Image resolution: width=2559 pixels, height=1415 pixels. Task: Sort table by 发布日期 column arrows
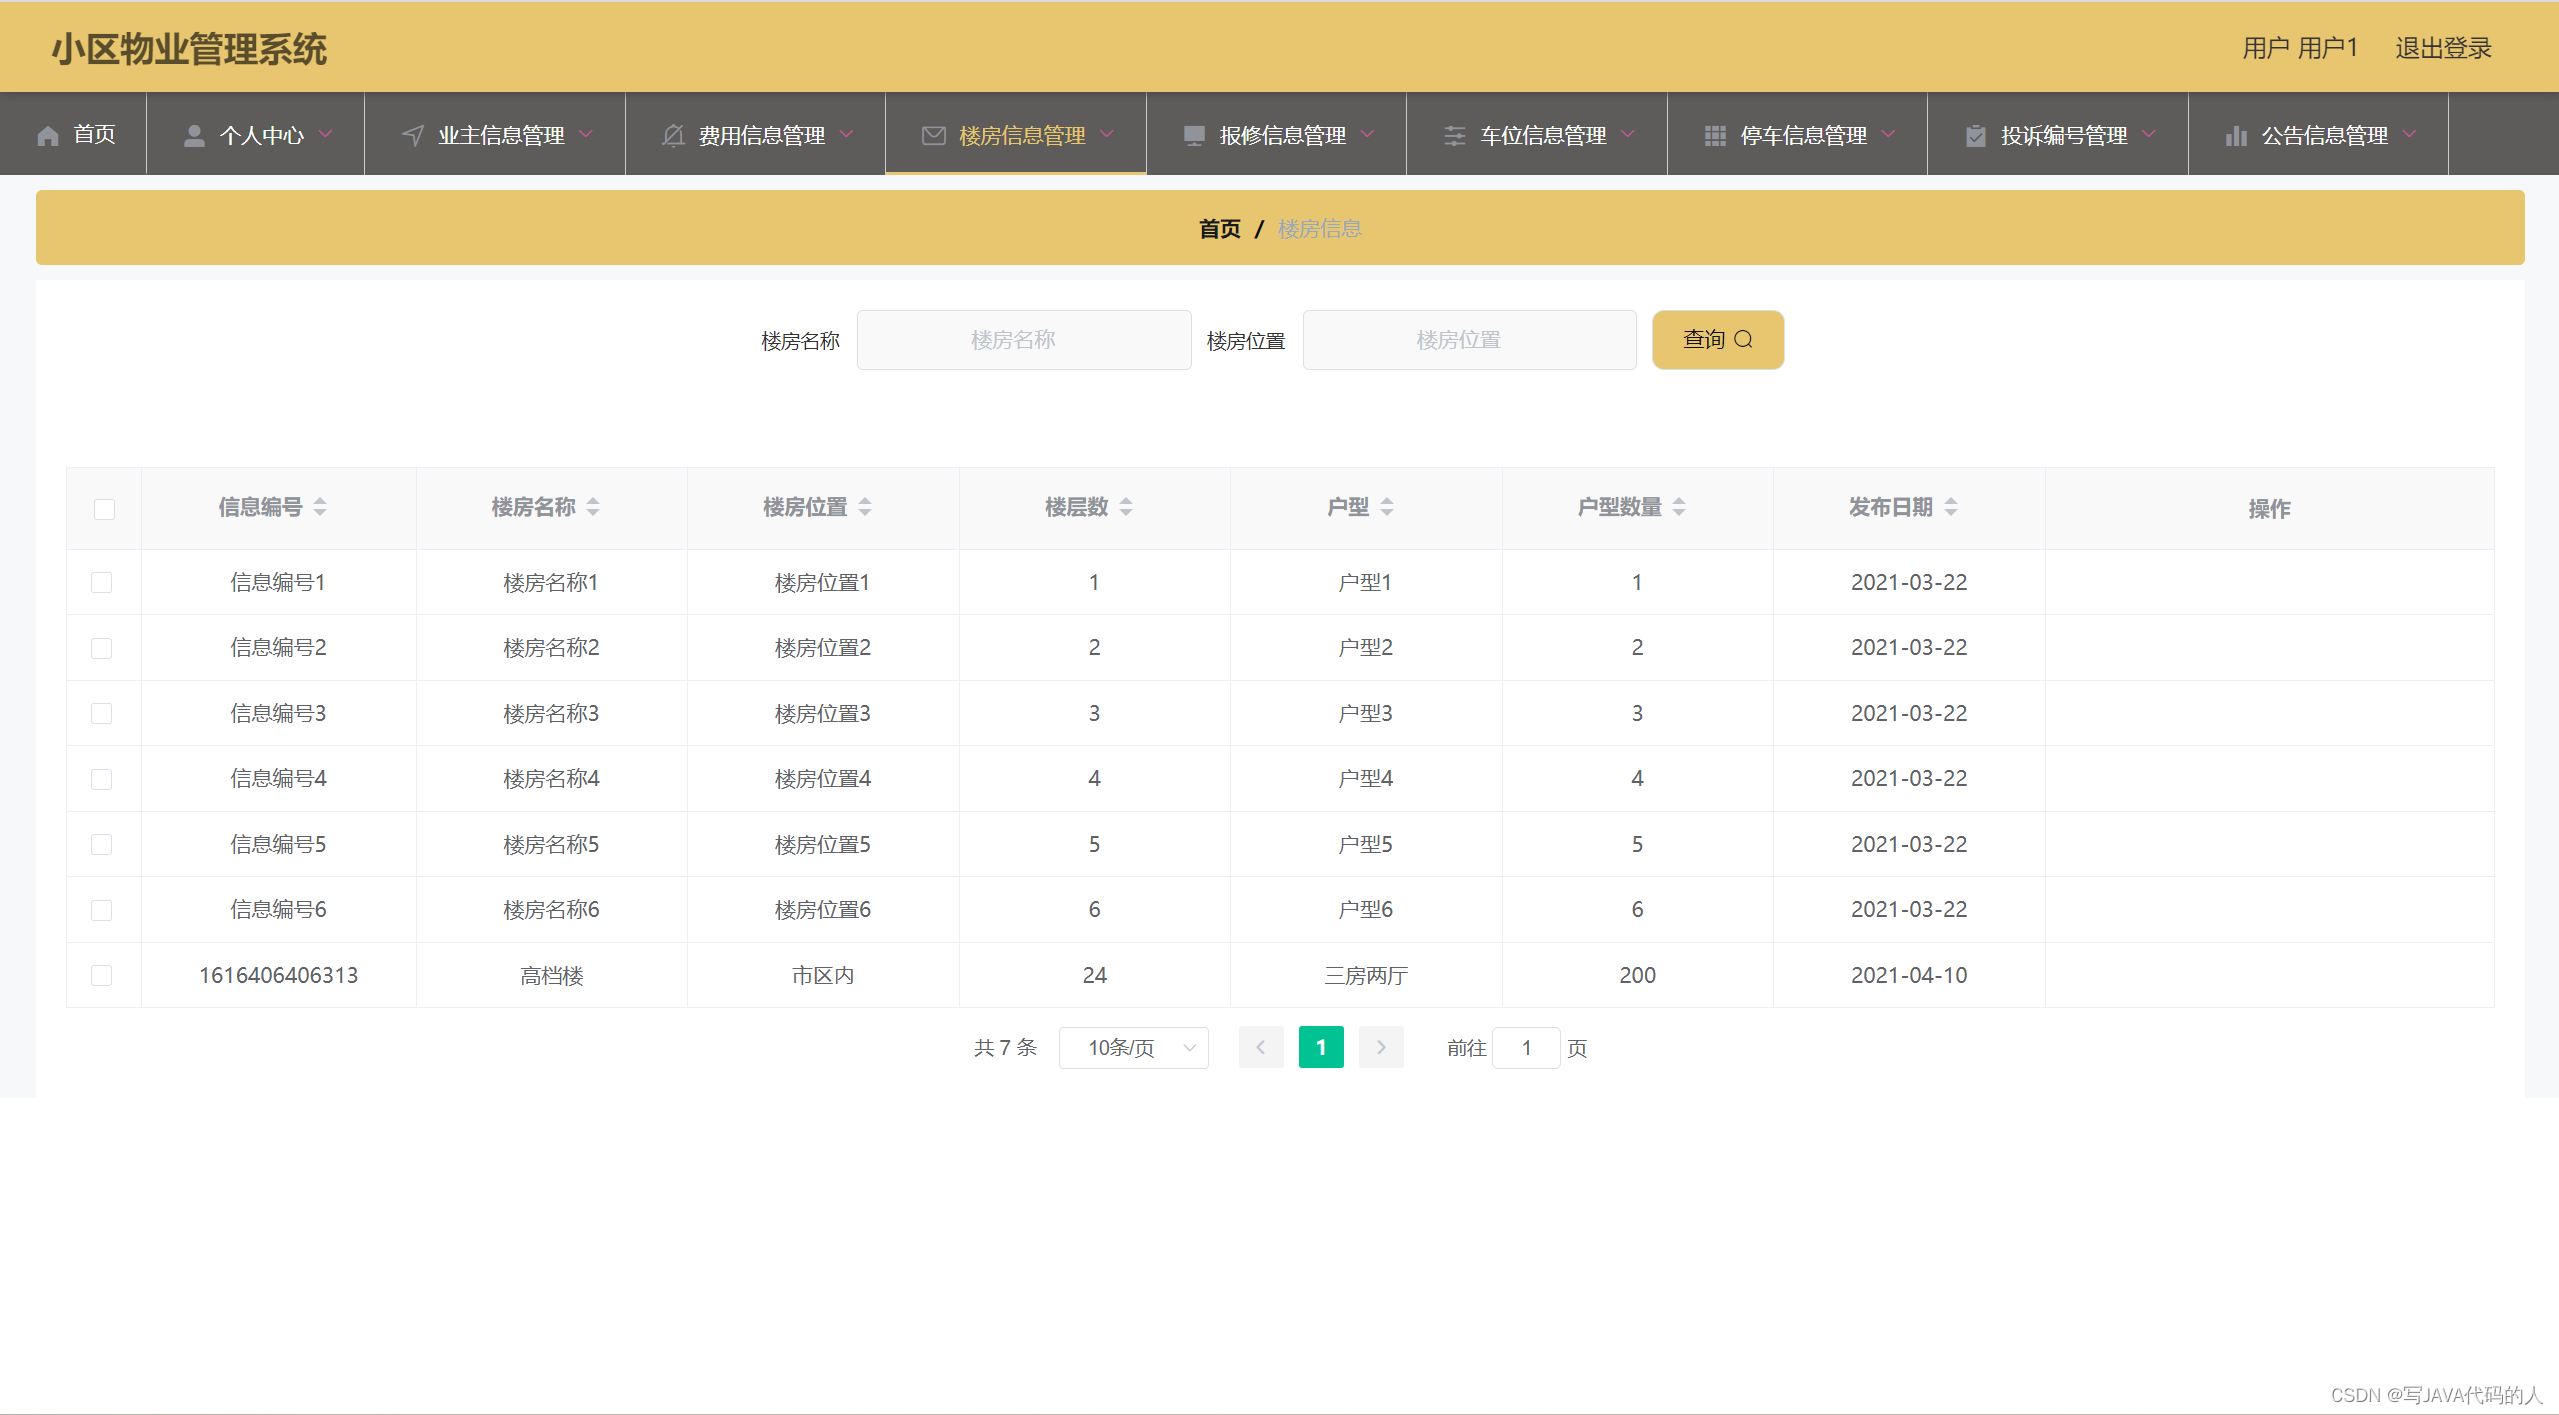coord(1951,508)
